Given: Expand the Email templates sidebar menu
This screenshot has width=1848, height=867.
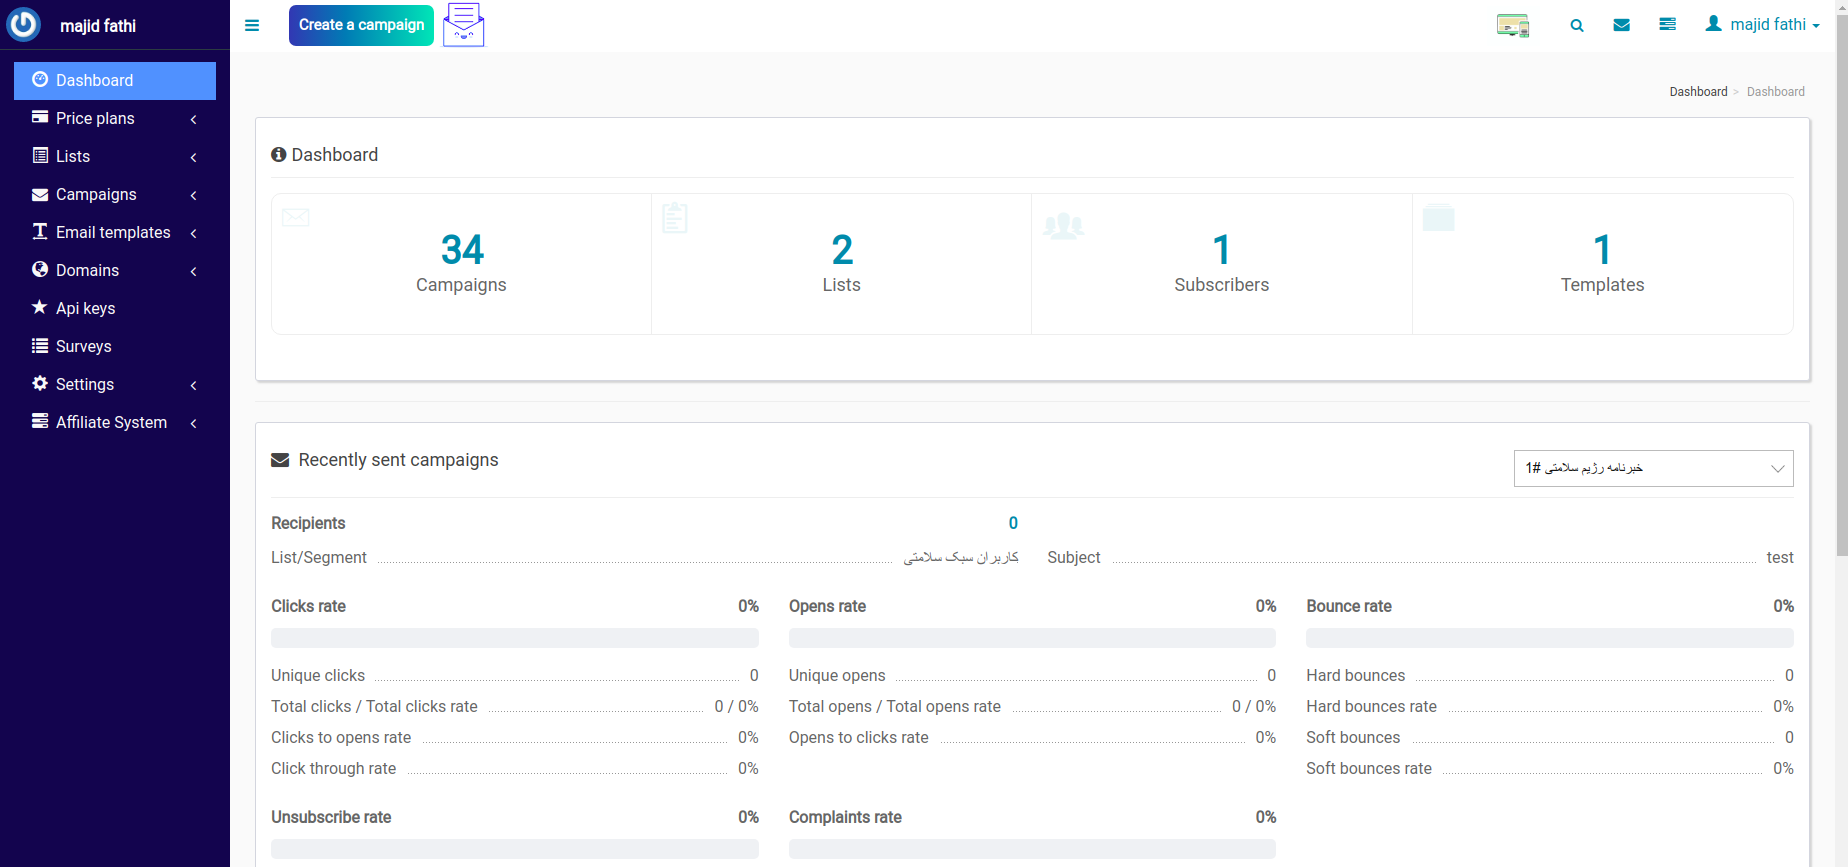Looking at the screenshot, I should pyautogui.click(x=115, y=232).
